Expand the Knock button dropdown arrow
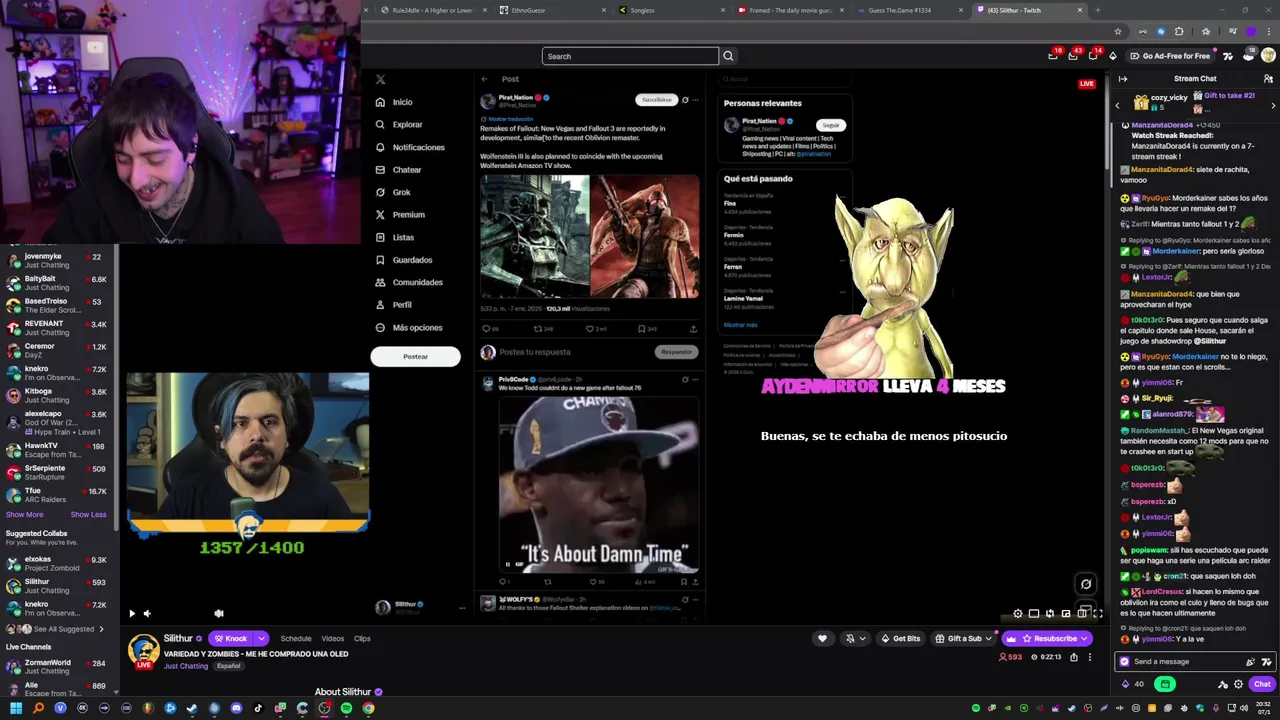Image resolution: width=1280 pixels, height=720 pixels. [261, 638]
